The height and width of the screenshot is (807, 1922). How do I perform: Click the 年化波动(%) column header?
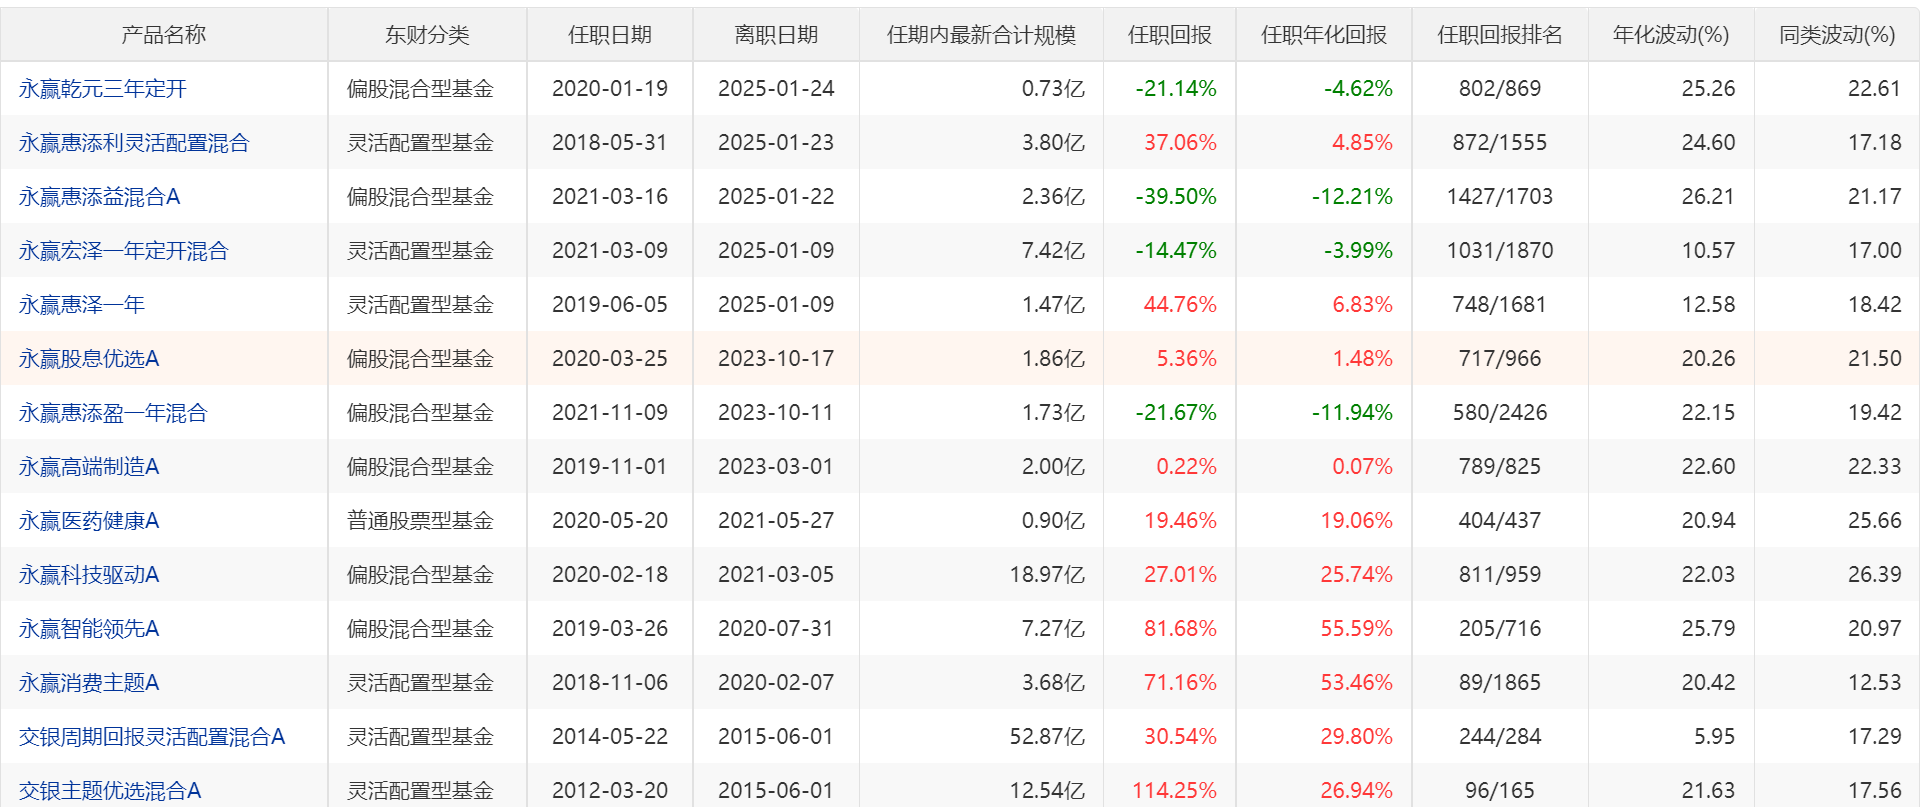pyautogui.click(x=1671, y=35)
